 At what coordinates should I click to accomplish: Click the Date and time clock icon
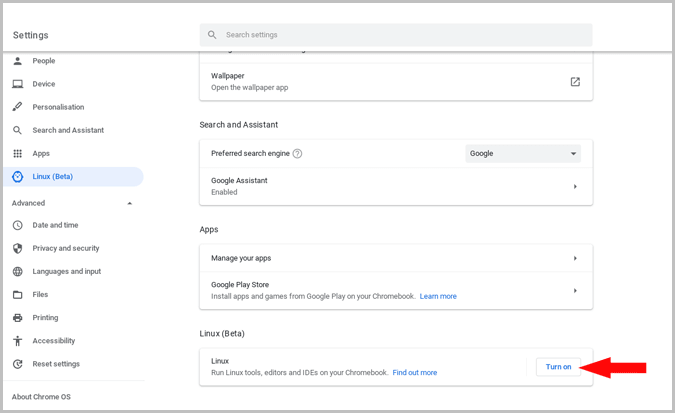click(17, 225)
